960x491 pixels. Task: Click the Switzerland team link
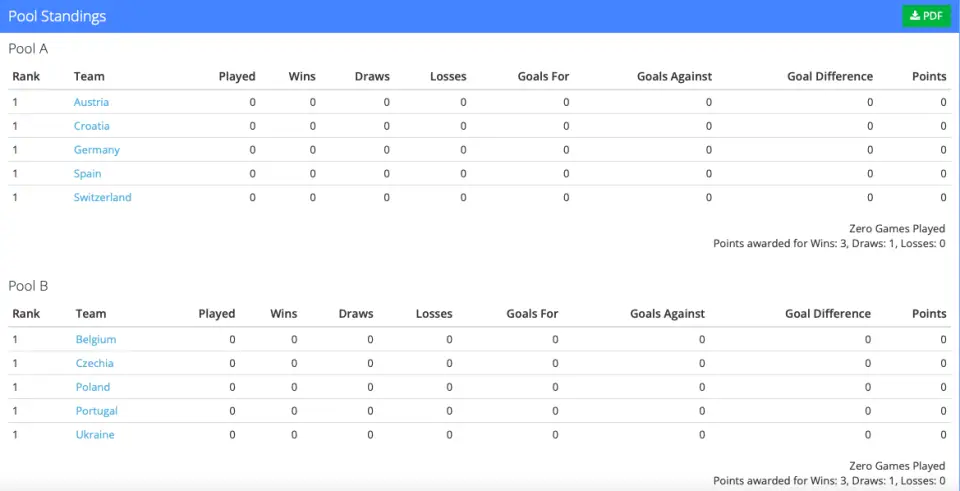pos(102,198)
